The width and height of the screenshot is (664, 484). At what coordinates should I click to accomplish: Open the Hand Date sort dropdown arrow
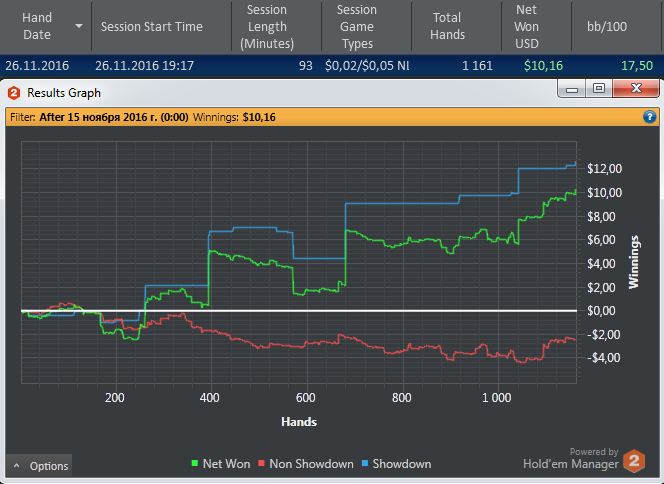click(x=78, y=26)
